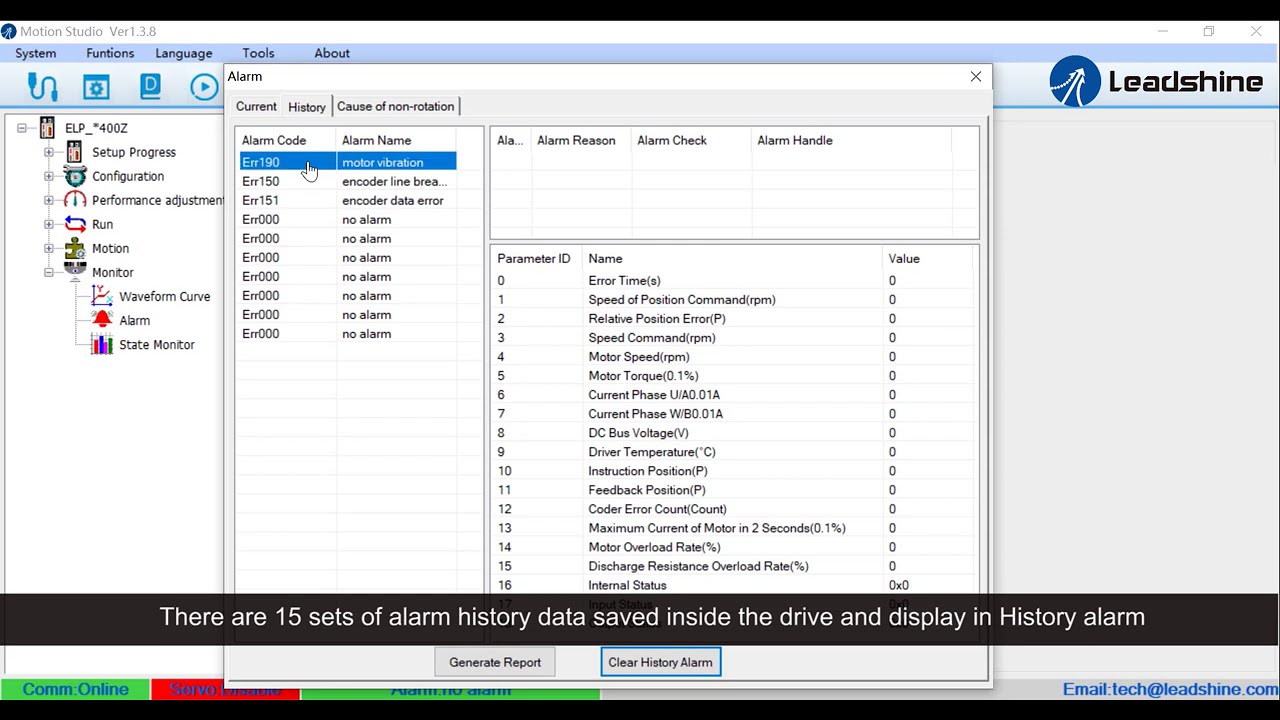Select the Waveform Curve tree item

tap(164, 296)
